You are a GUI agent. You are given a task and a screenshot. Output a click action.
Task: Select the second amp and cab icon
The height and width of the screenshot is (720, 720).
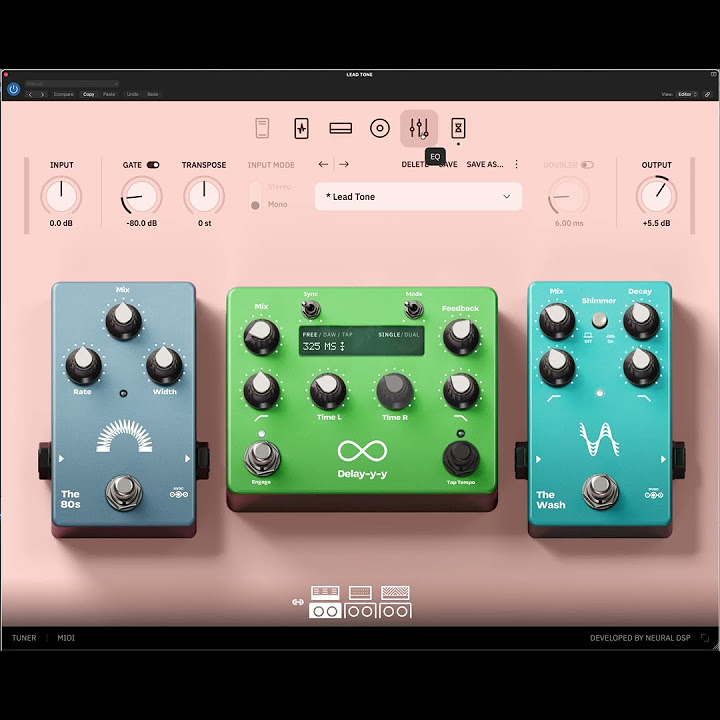click(x=360, y=602)
